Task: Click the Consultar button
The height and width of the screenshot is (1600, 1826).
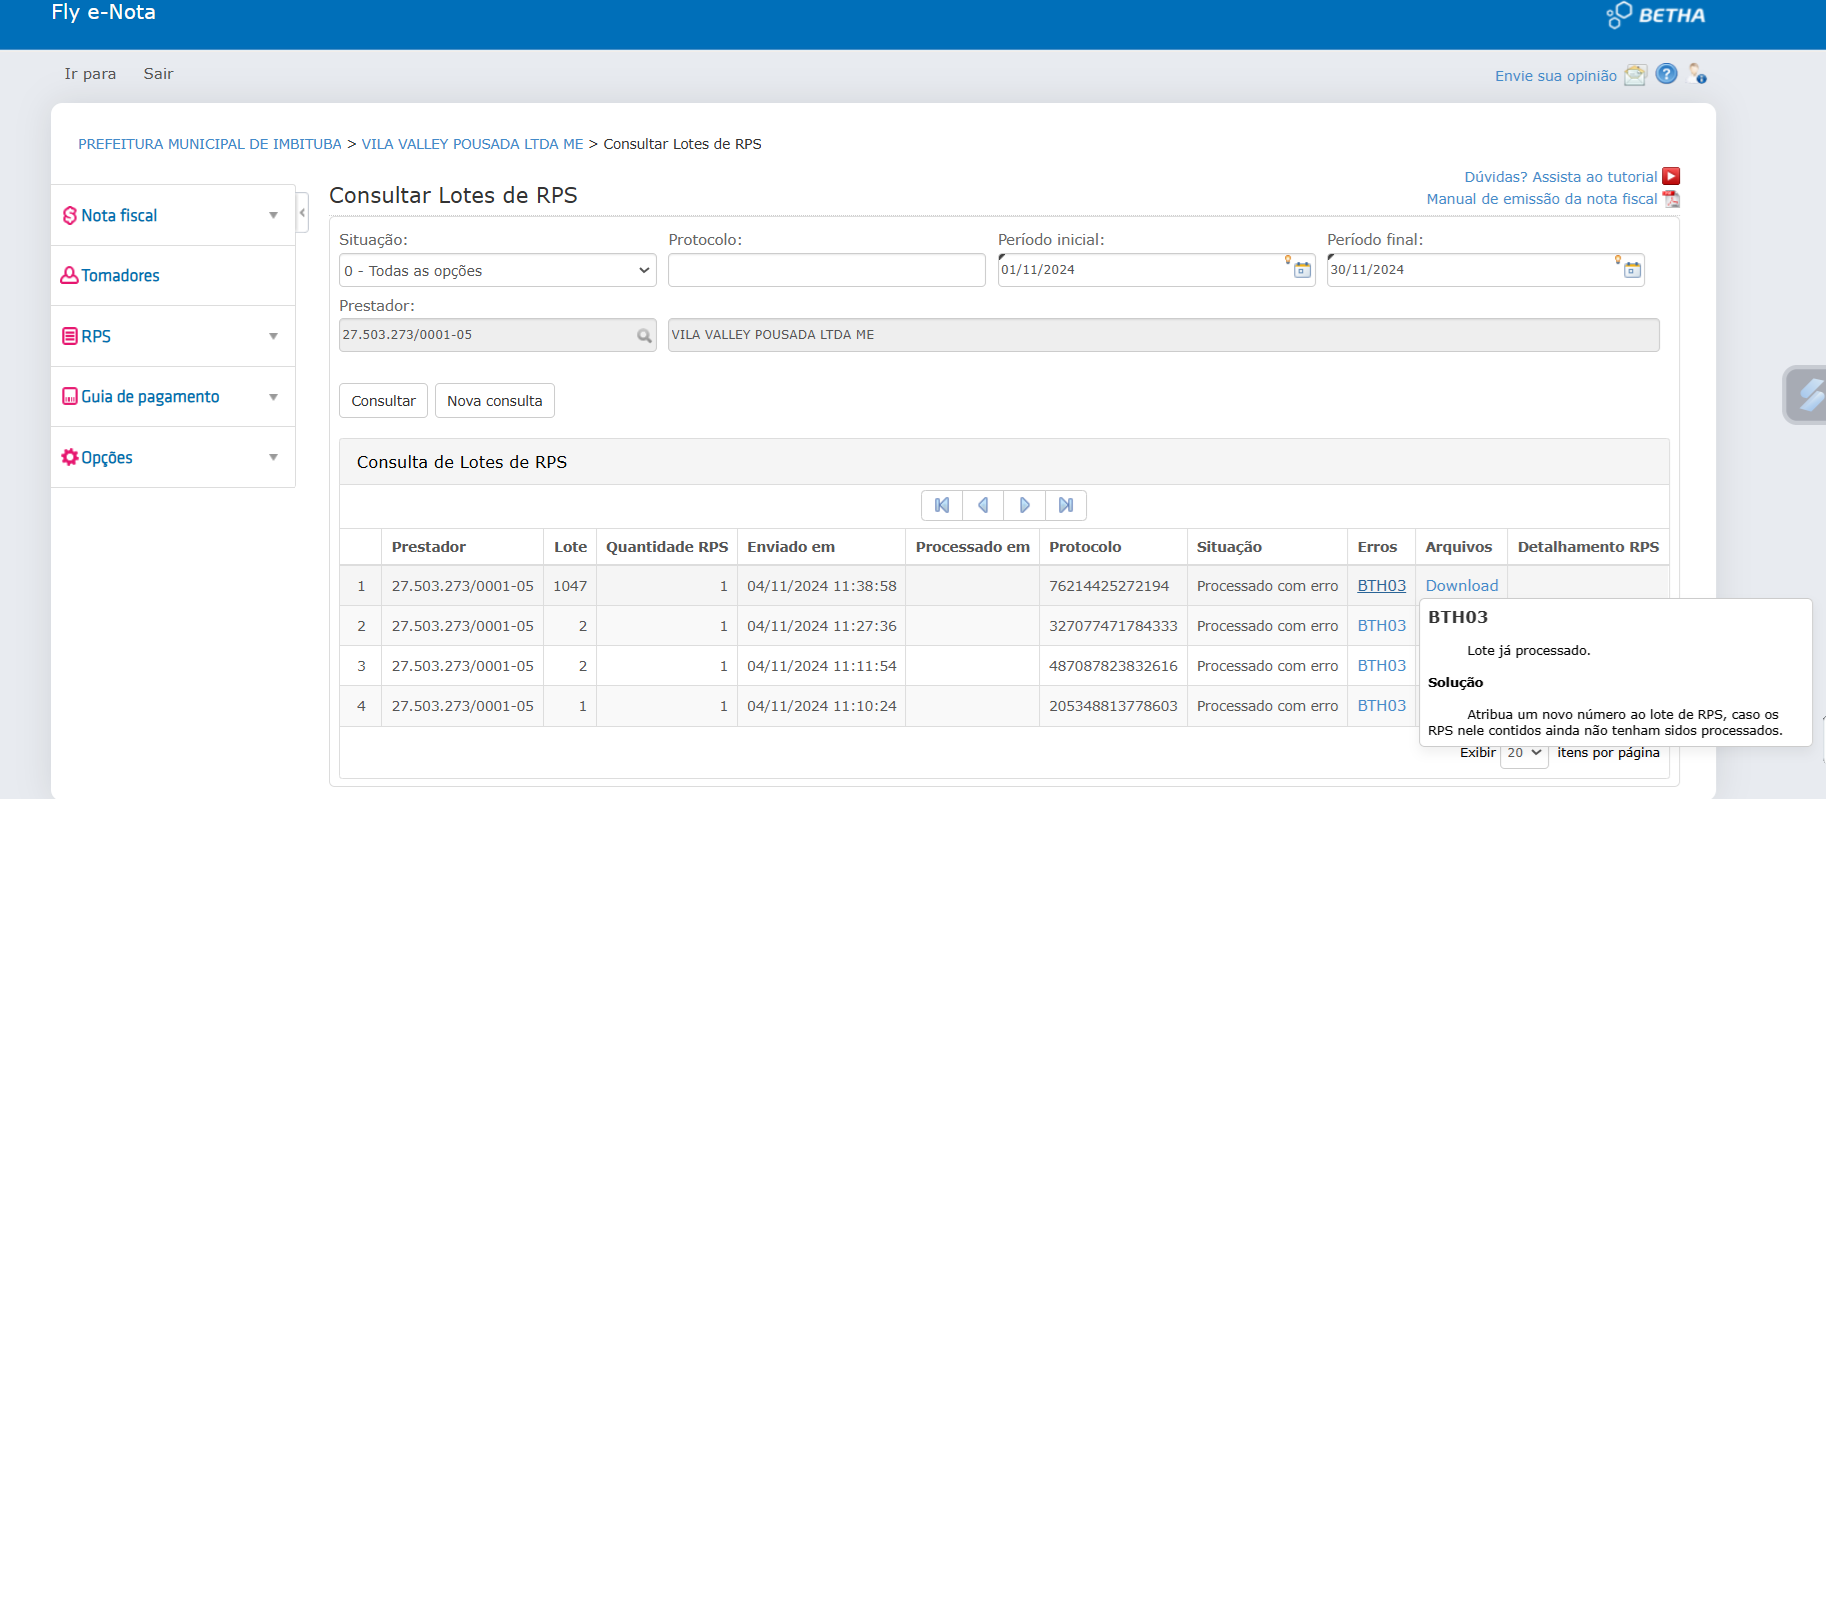Action: tap(383, 401)
